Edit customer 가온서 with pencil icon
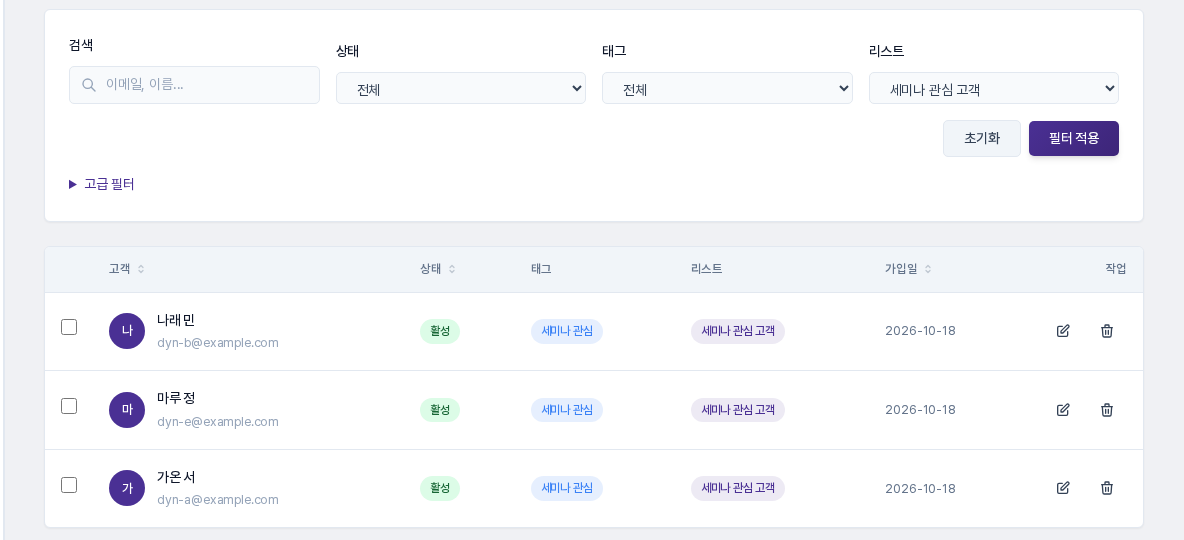 [x=1062, y=488]
